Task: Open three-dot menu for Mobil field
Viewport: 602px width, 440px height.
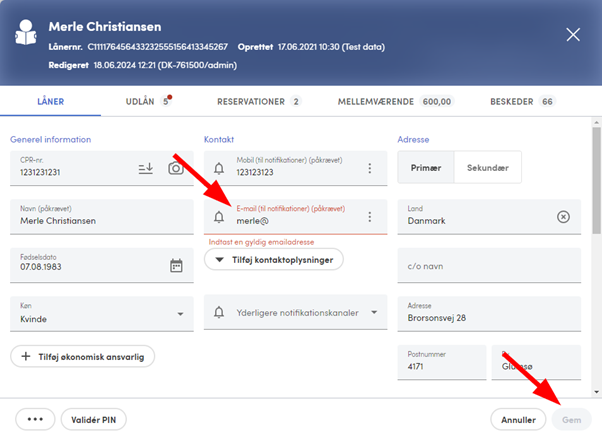Action: pos(369,168)
